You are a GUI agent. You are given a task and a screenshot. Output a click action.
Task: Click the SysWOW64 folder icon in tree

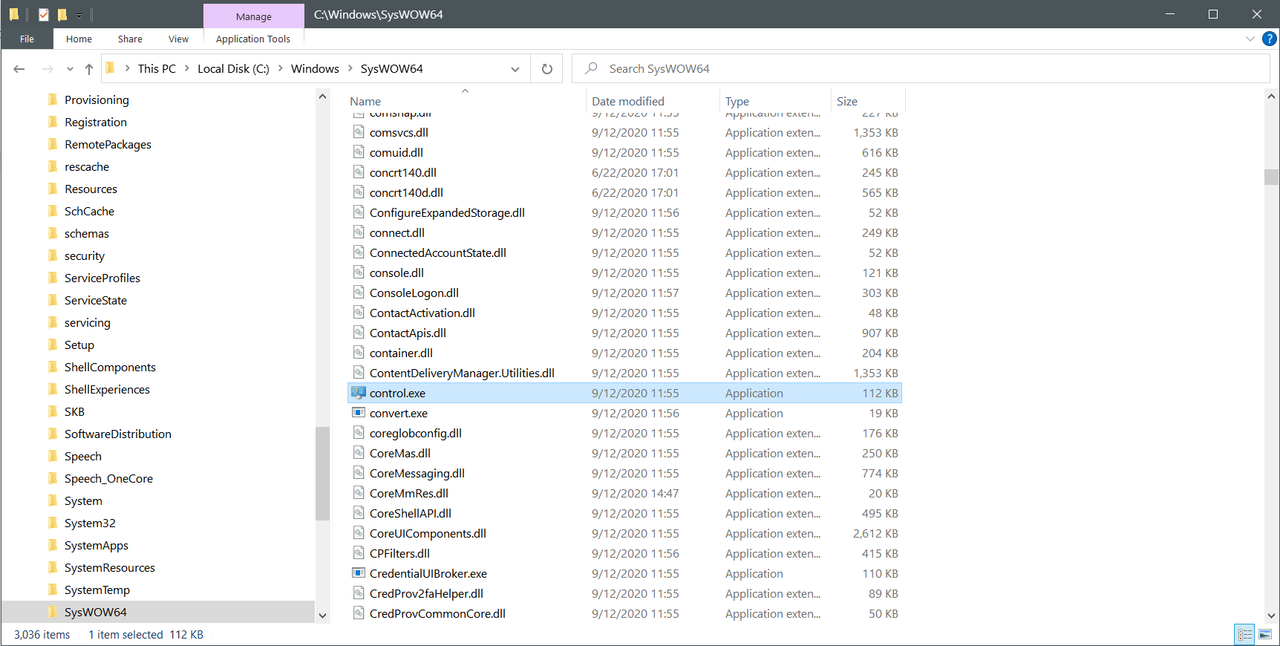53,612
